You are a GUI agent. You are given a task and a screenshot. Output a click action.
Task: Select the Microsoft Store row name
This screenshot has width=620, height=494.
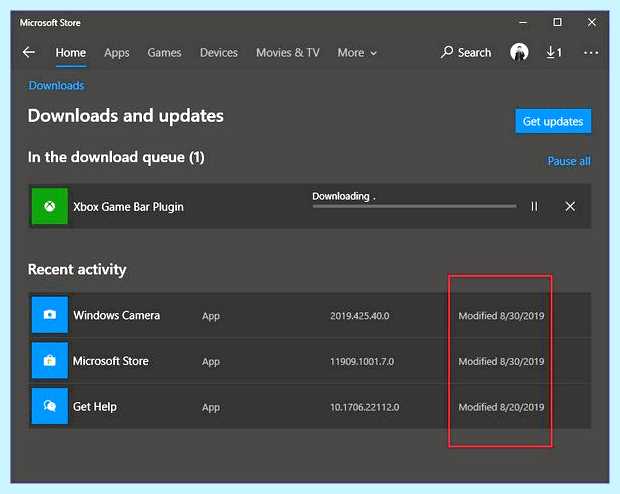coord(111,361)
